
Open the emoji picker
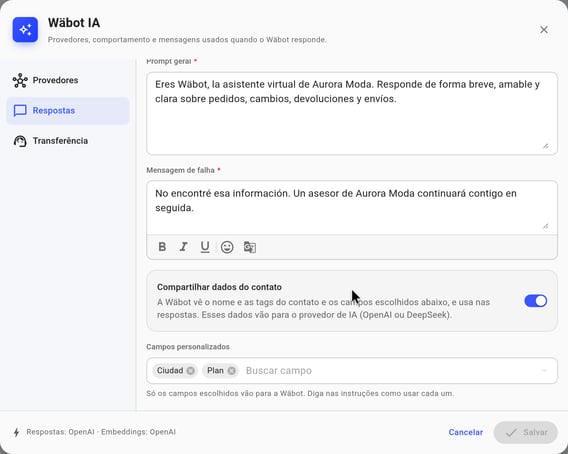227,247
